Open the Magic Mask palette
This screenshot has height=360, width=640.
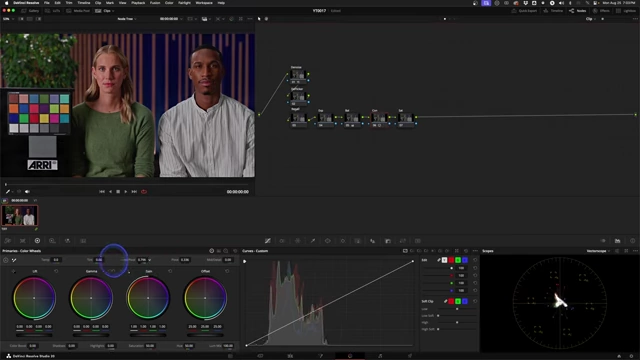pyautogui.click(x=358, y=241)
